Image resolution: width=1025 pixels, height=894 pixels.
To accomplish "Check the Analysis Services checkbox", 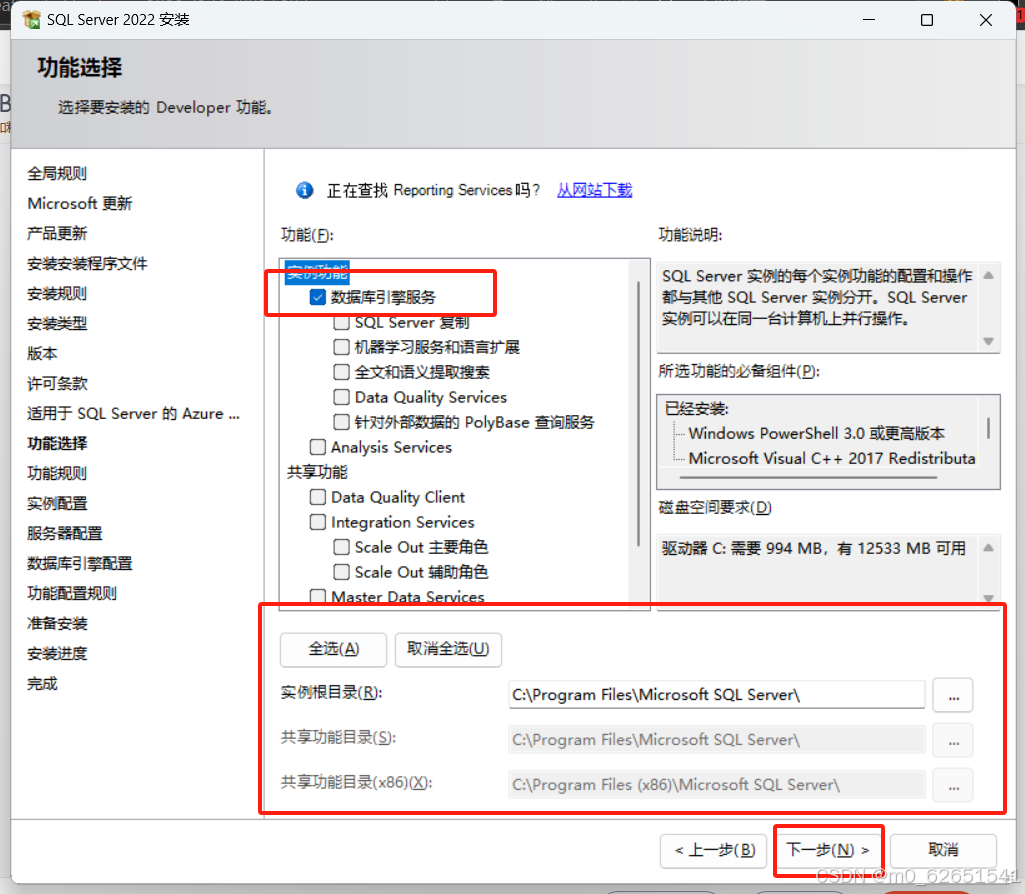I will pyautogui.click(x=318, y=447).
